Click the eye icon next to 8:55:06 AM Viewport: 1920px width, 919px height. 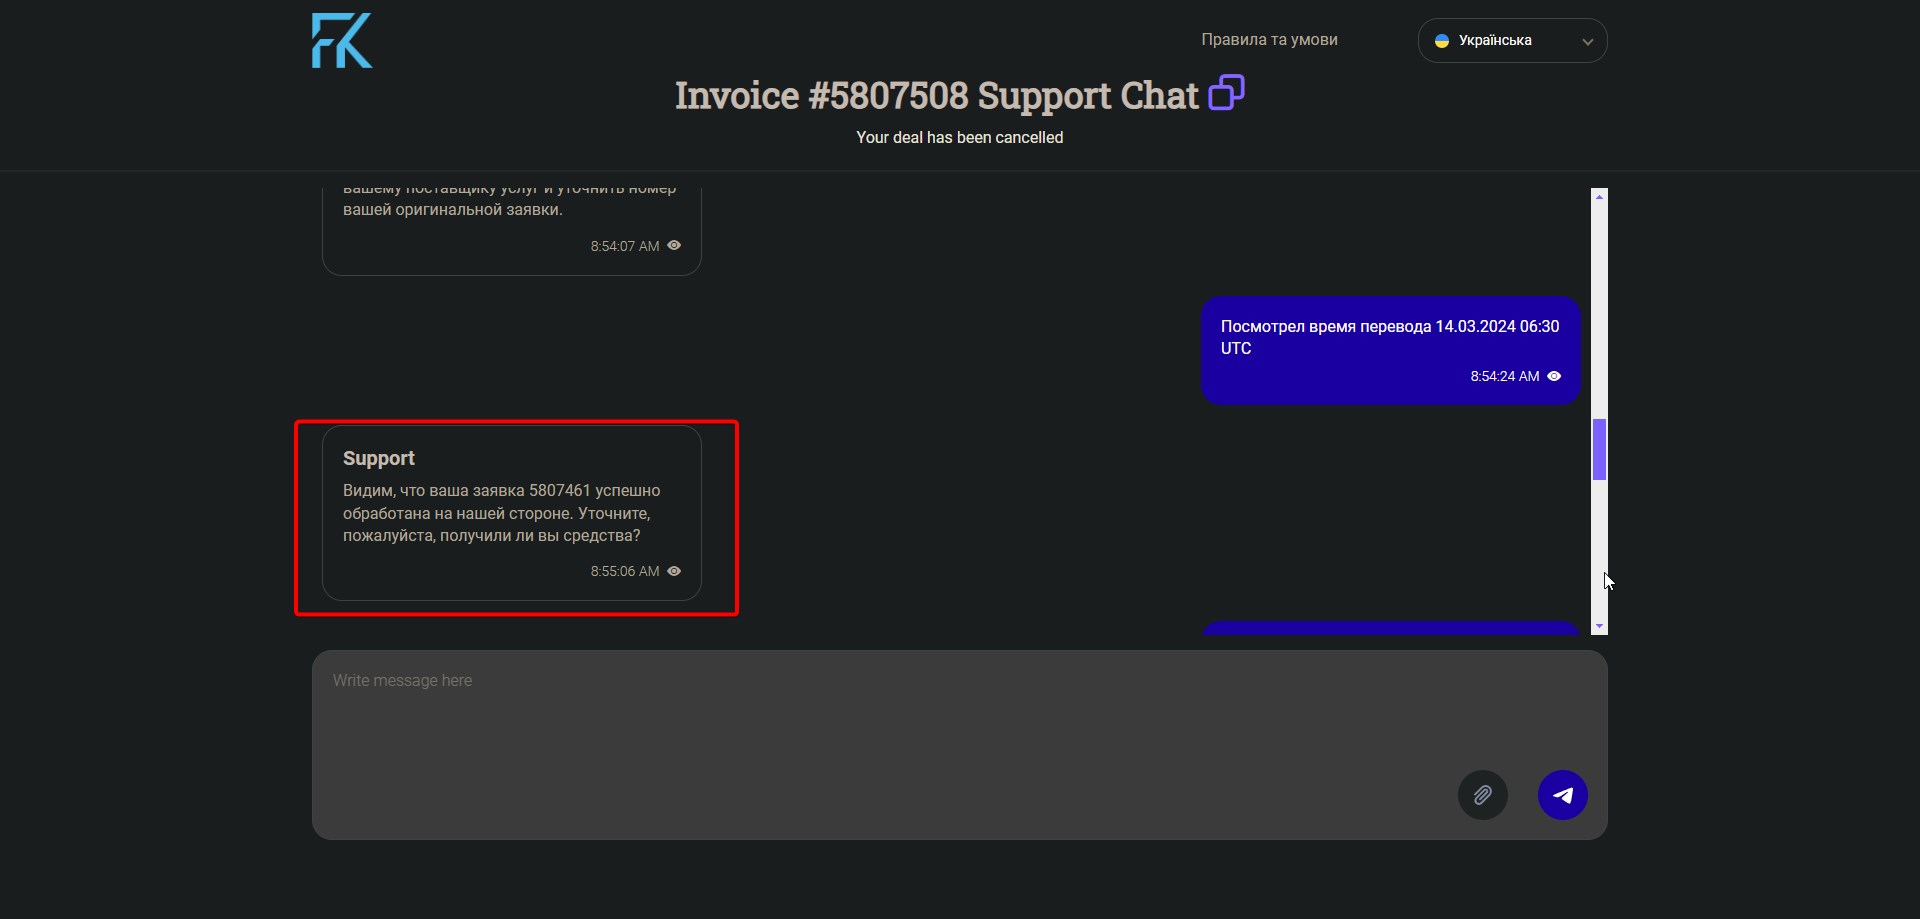pyautogui.click(x=674, y=571)
